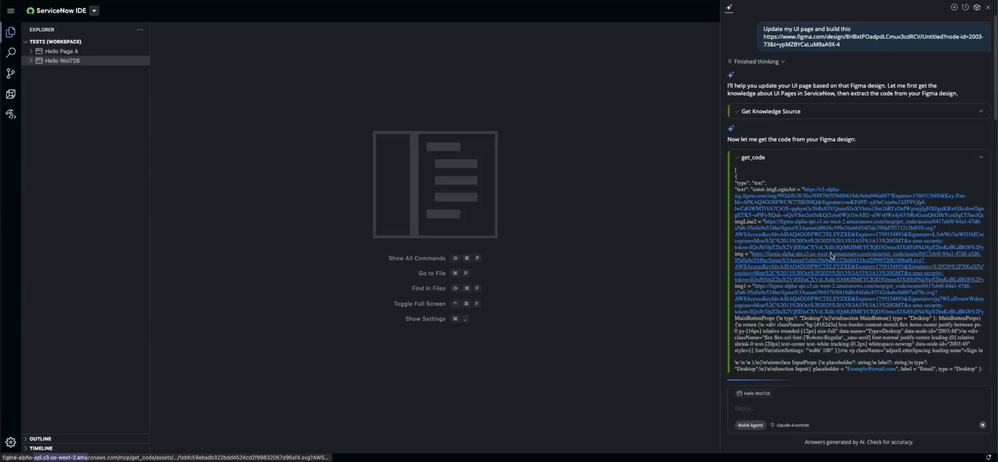Expand the Finished thinking section
Image resolution: width=998 pixels, height=462 pixels.
point(756,62)
